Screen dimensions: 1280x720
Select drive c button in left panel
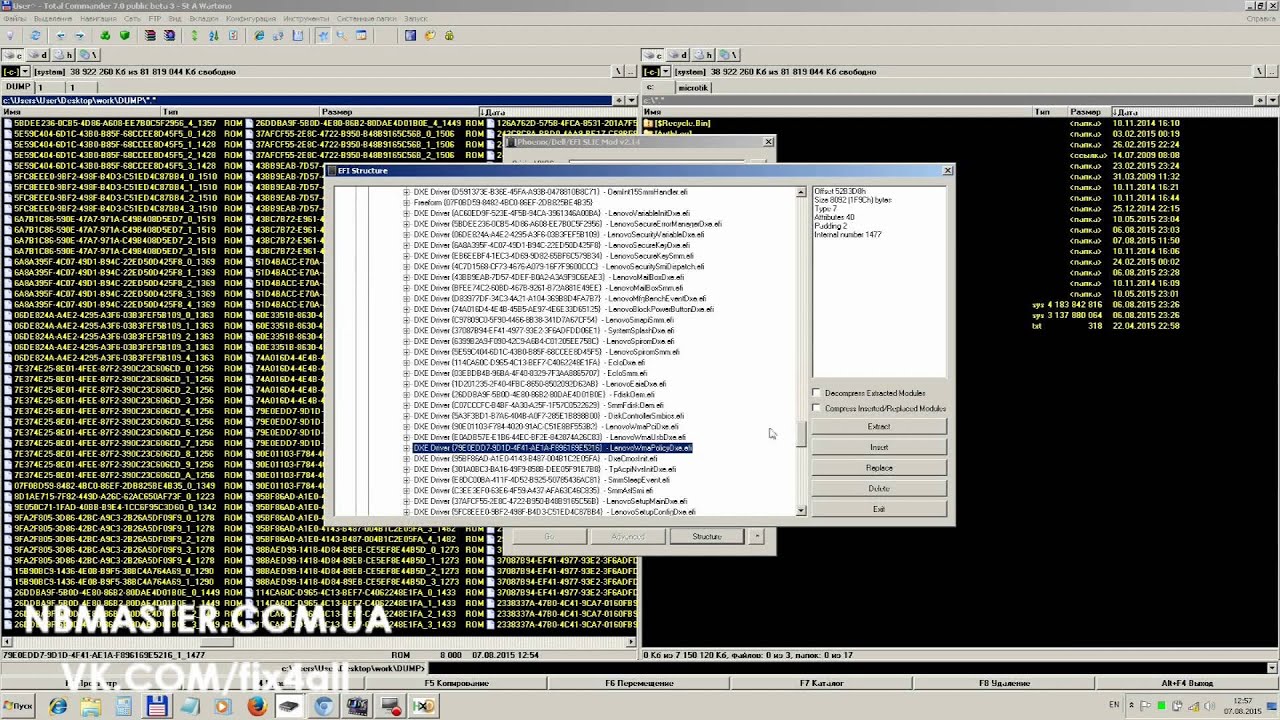[14, 55]
